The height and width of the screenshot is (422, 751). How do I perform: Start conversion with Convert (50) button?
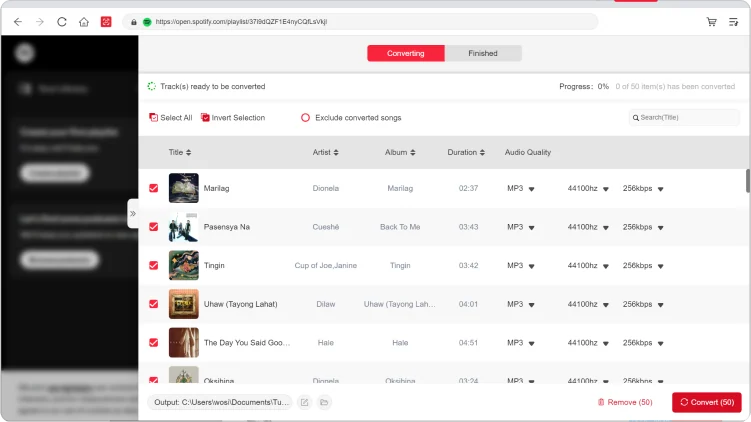[x=706, y=402]
